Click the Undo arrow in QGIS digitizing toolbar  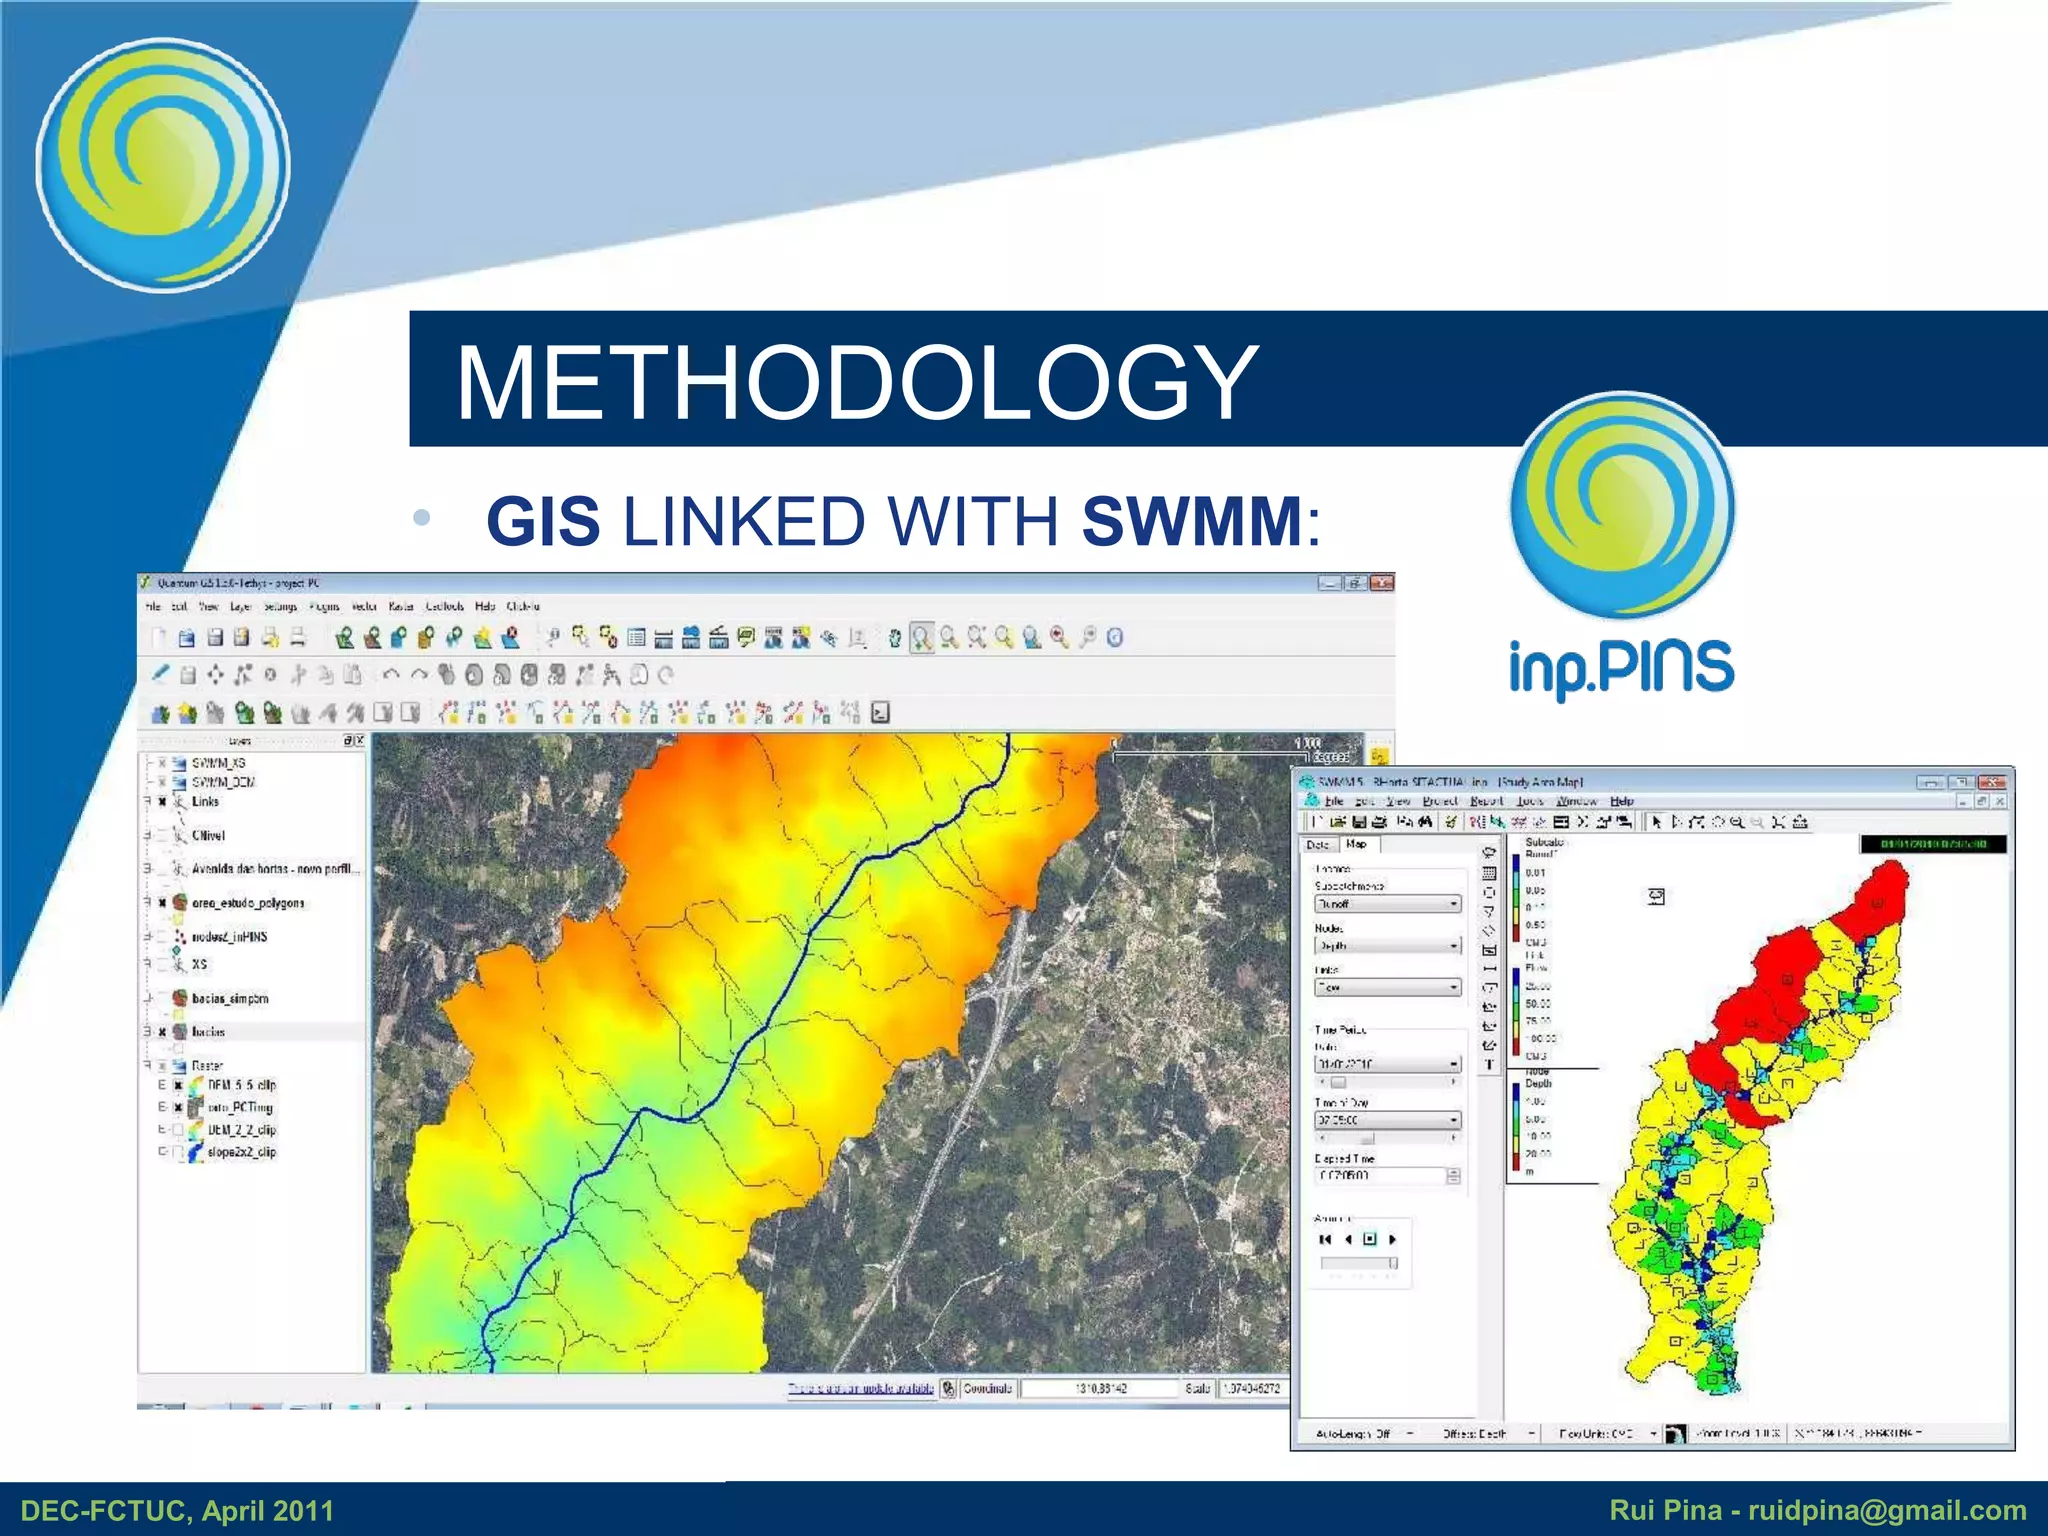click(x=391, y=675)
